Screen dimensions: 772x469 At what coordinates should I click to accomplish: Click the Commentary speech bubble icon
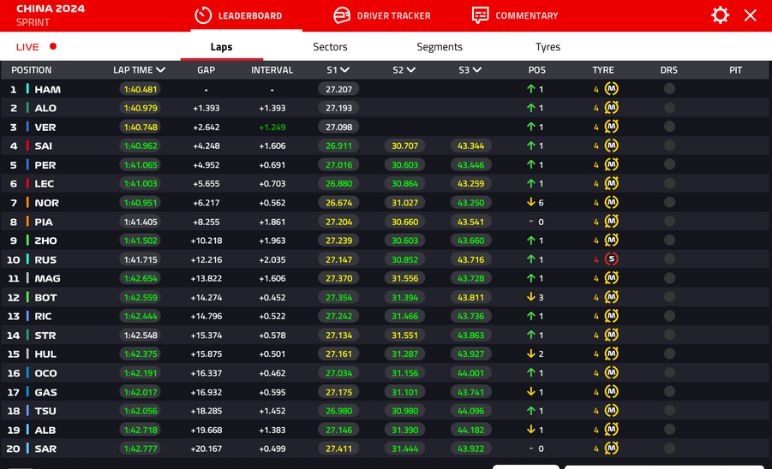pyautogui.click(x=480, y=16)
